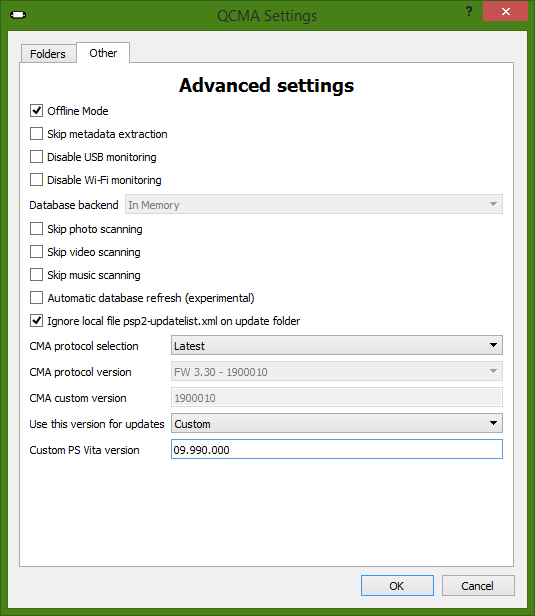Close the QCMA Settings dialog
Viewport: 535px width, 616px height.
506,11
